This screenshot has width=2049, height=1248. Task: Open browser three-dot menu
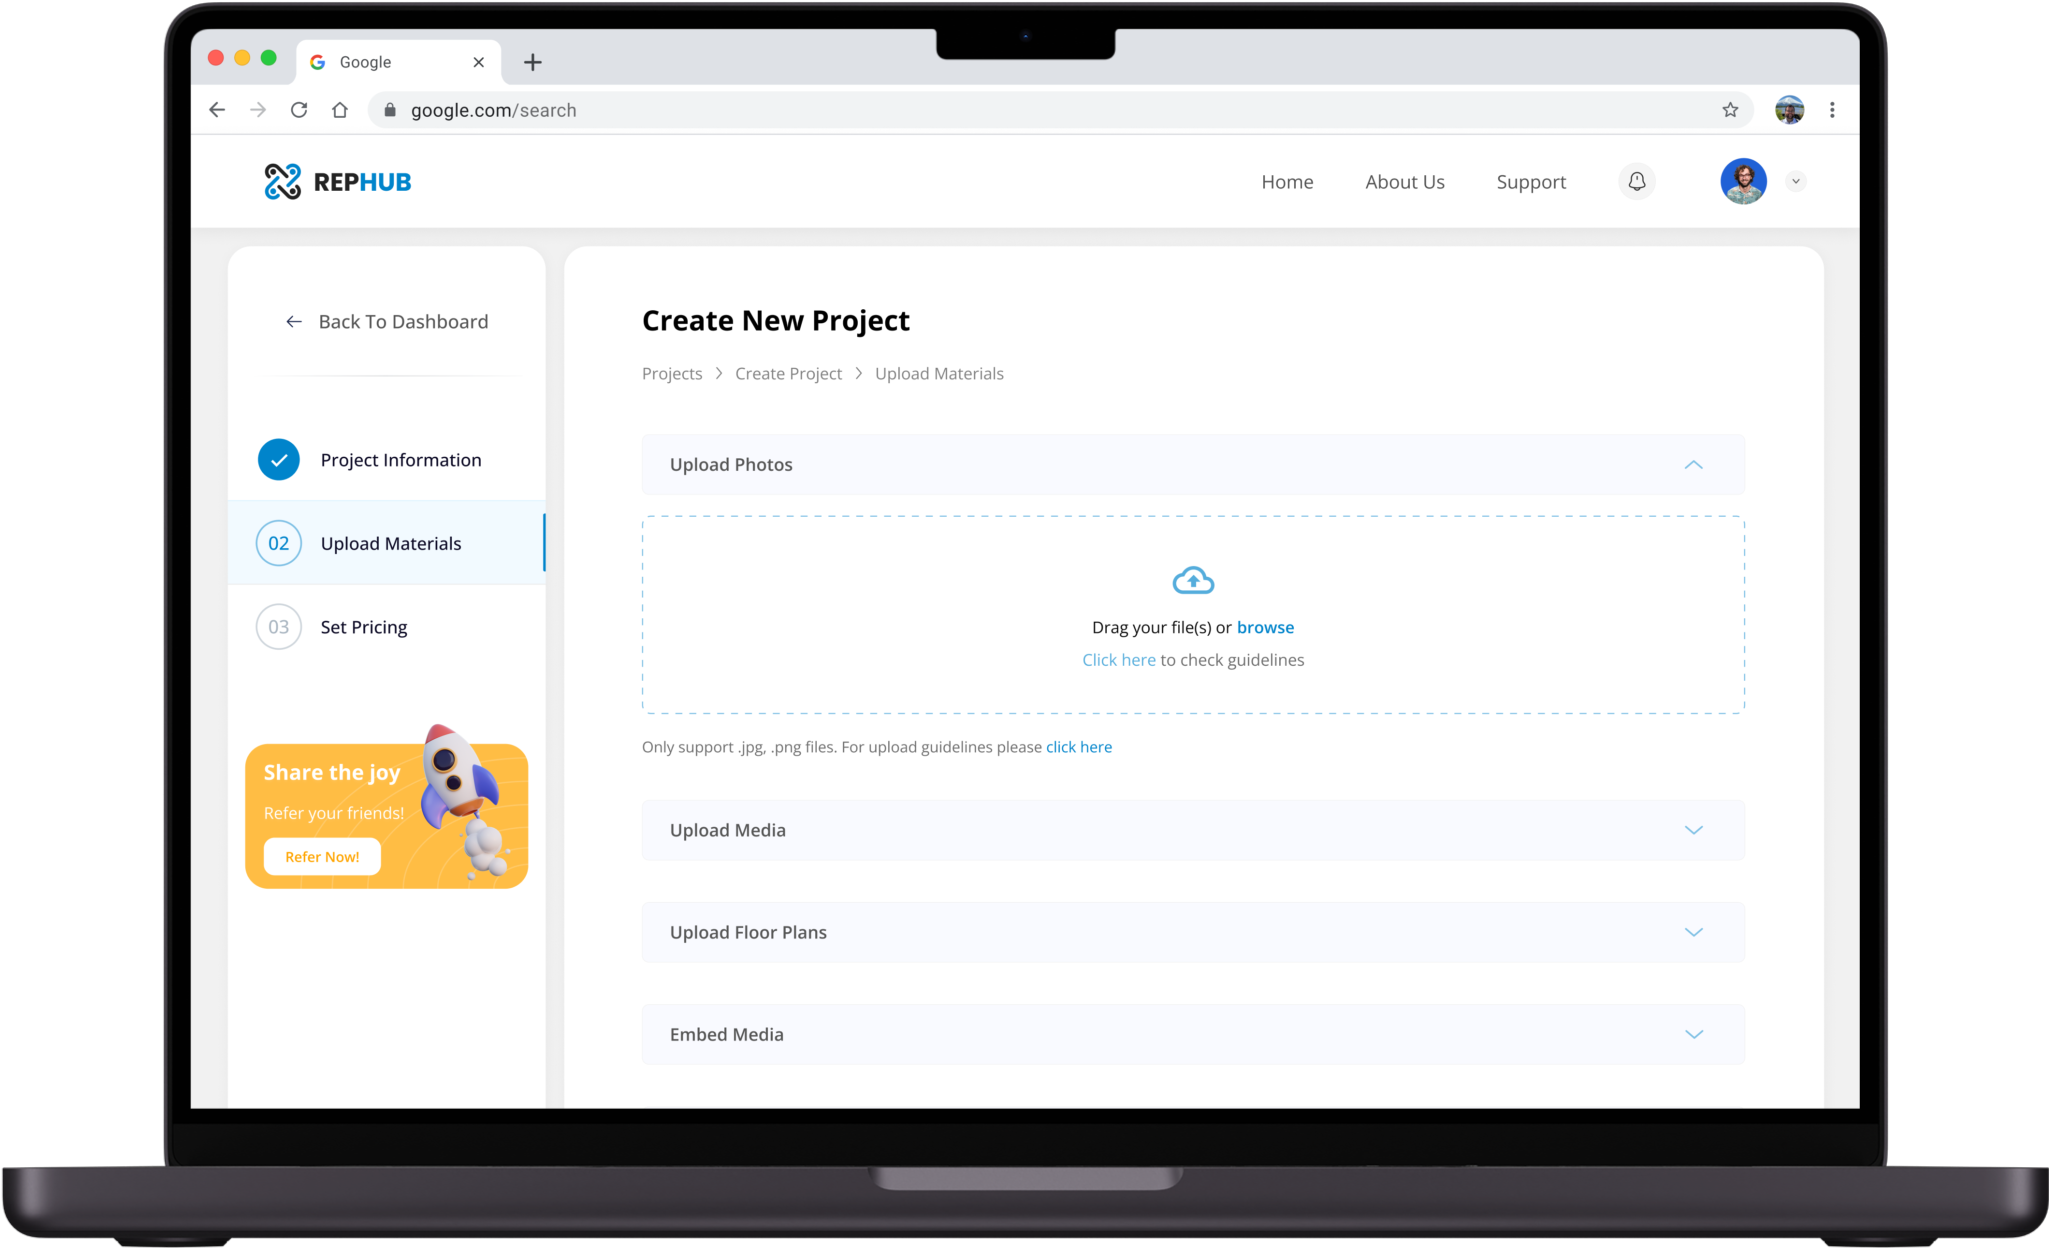(x=1832, y=110)
